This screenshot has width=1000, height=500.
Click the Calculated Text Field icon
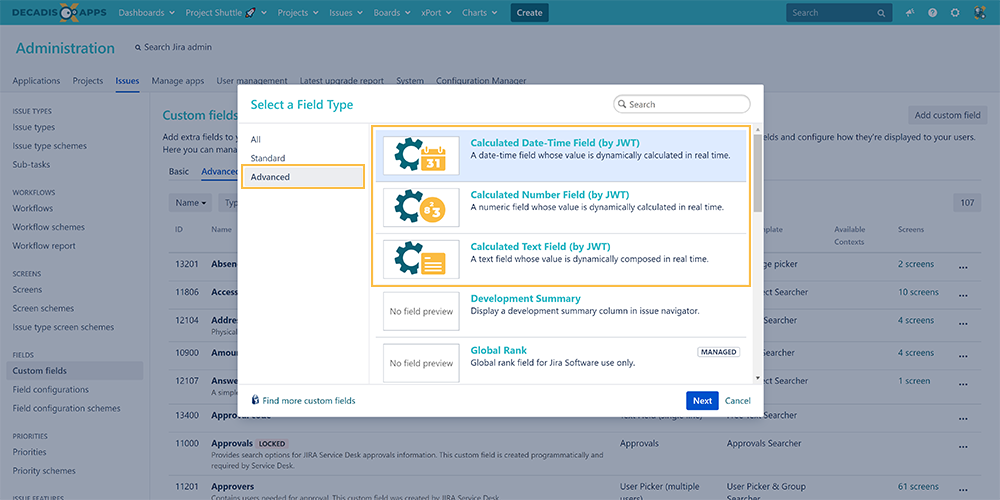(x=421, y=259)
